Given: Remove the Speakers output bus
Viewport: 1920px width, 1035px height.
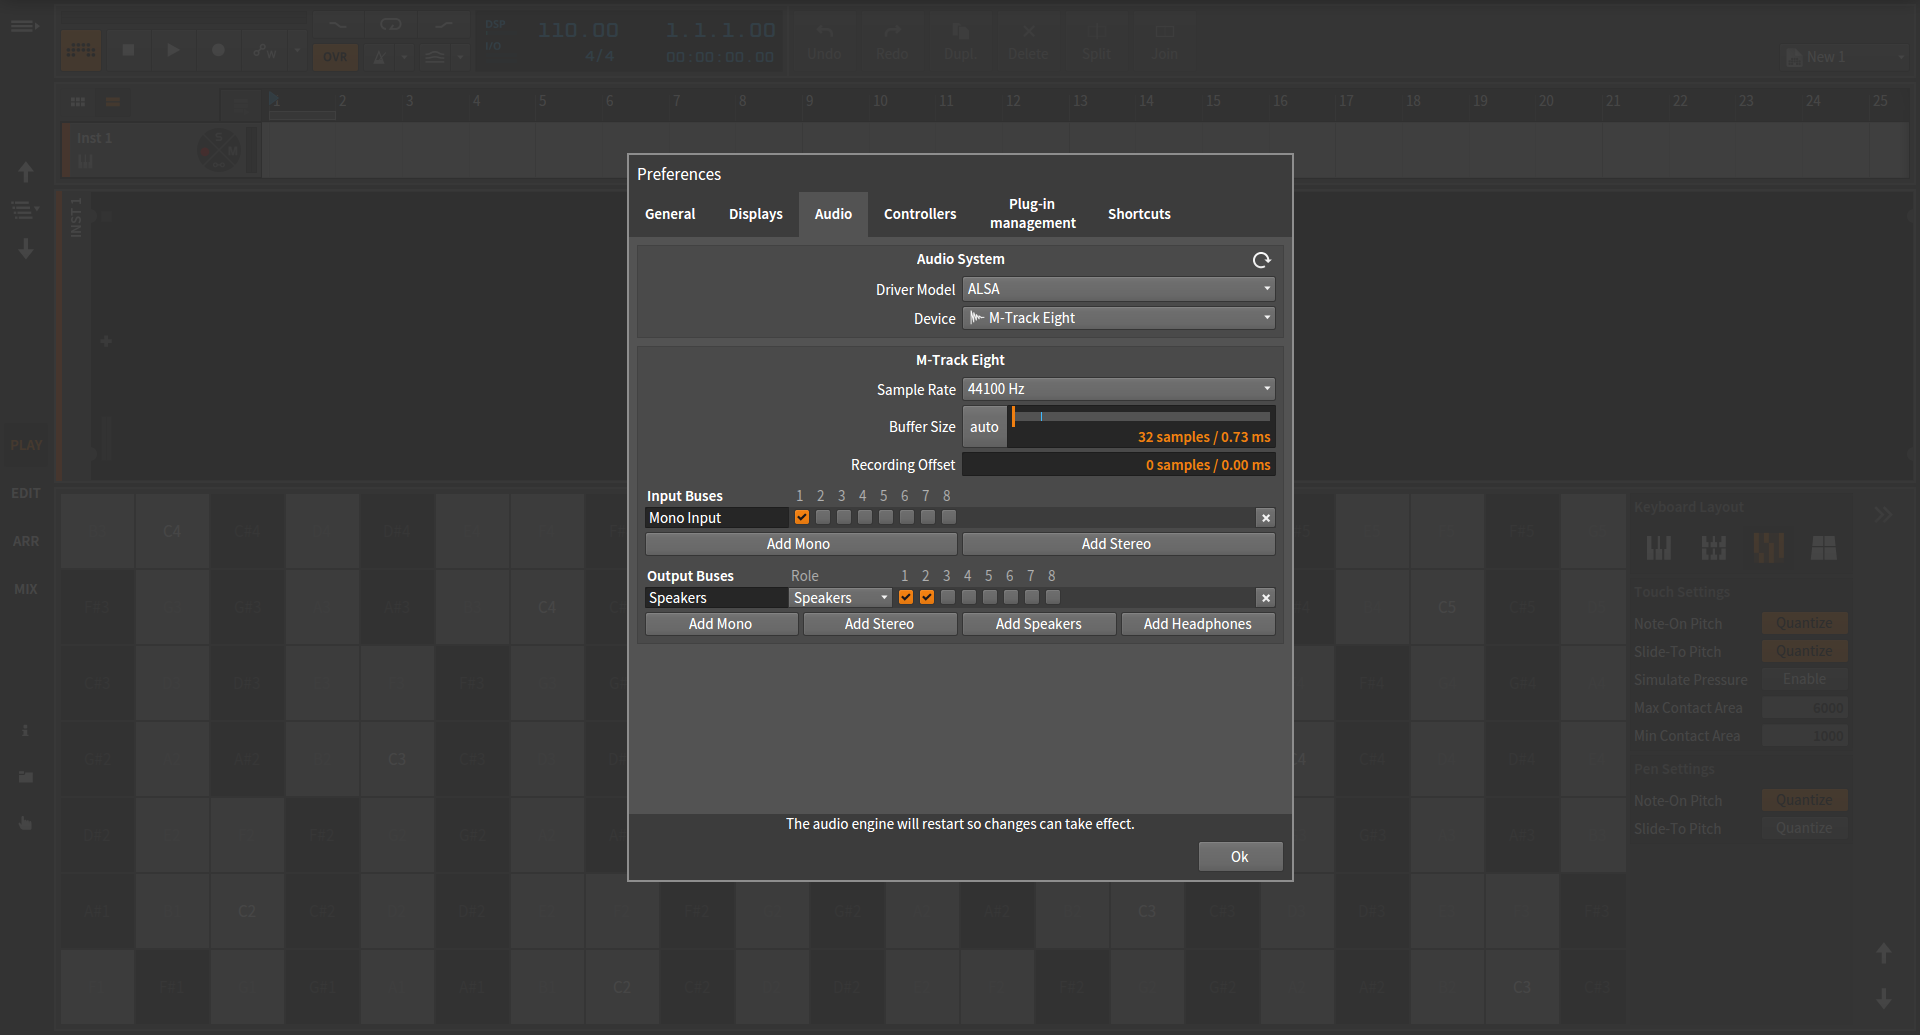Looking at the screenshot, I should pyautogui.click(x=1266, y=598).
